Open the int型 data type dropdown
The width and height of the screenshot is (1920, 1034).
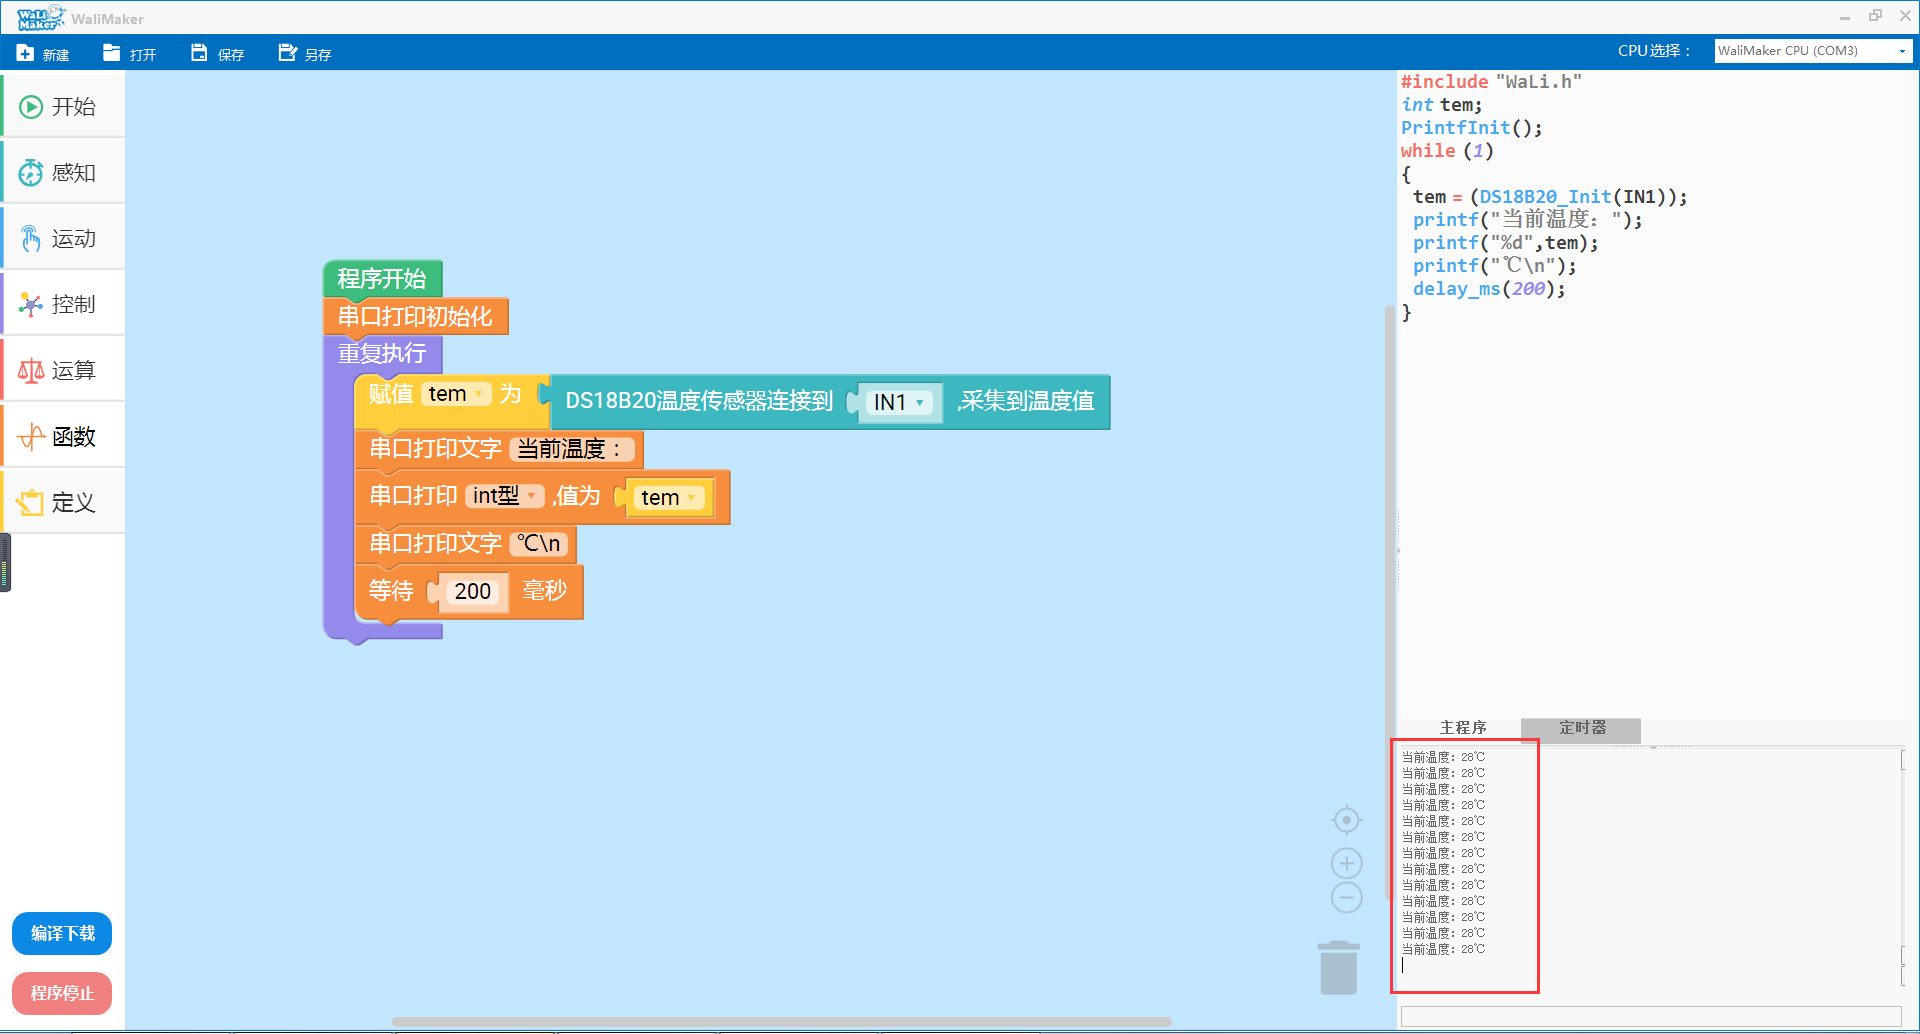pyautogui.click(x=532, y=497)
